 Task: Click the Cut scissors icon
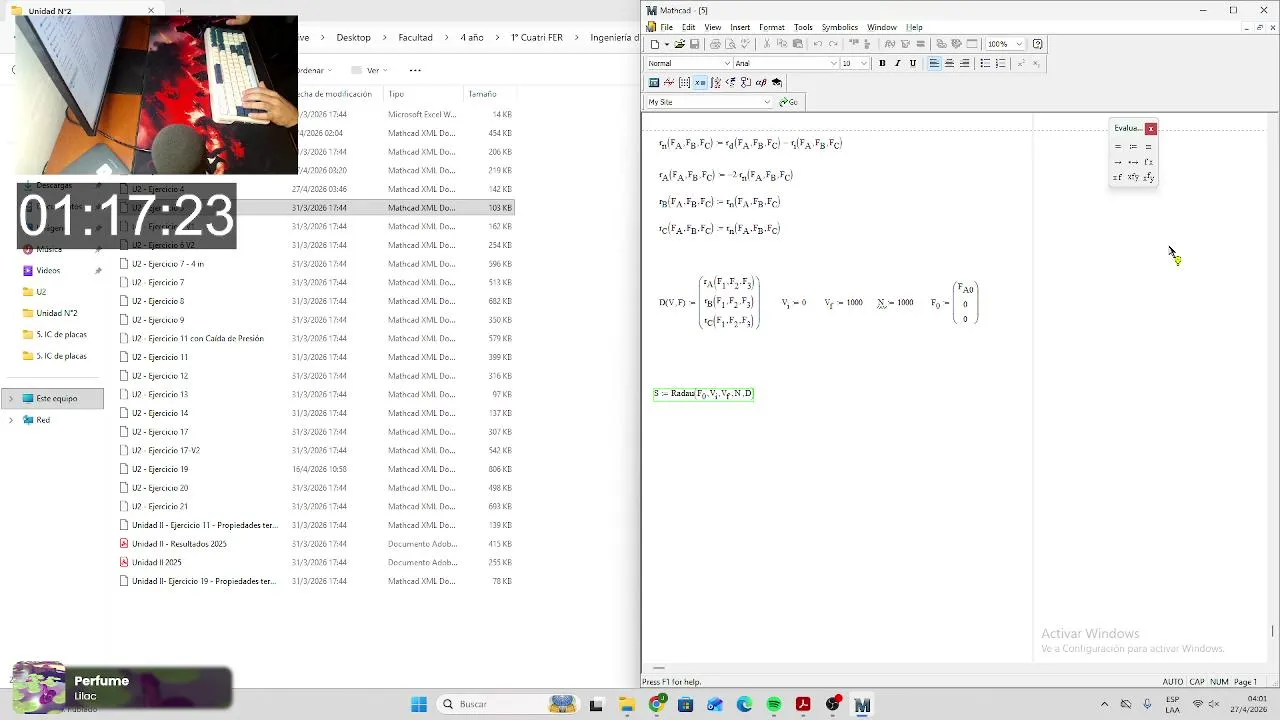(767, 44)
